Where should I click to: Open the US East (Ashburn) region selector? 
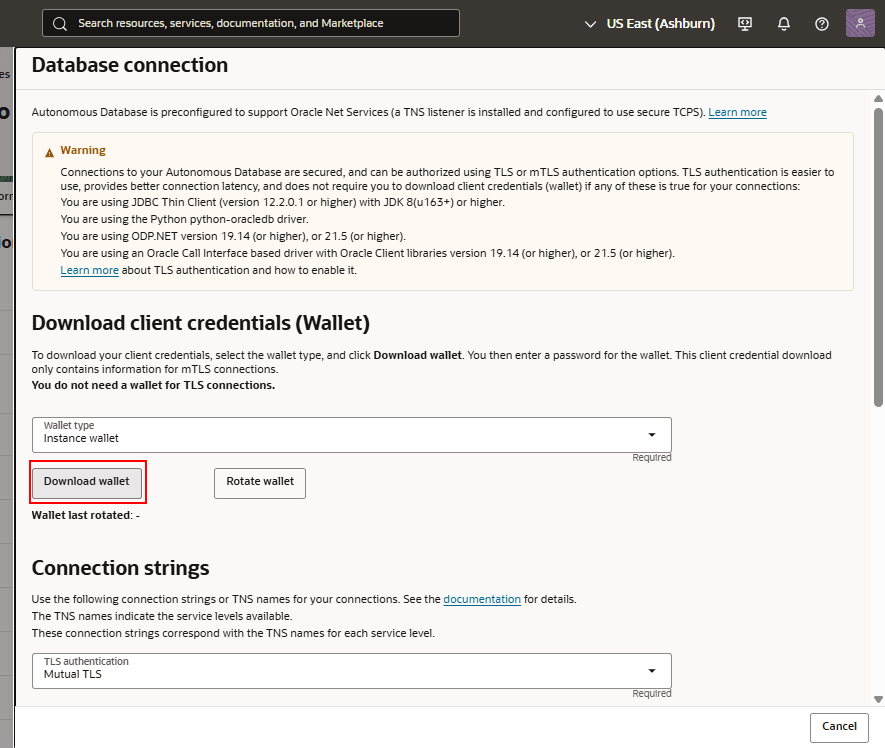point(650,23)
